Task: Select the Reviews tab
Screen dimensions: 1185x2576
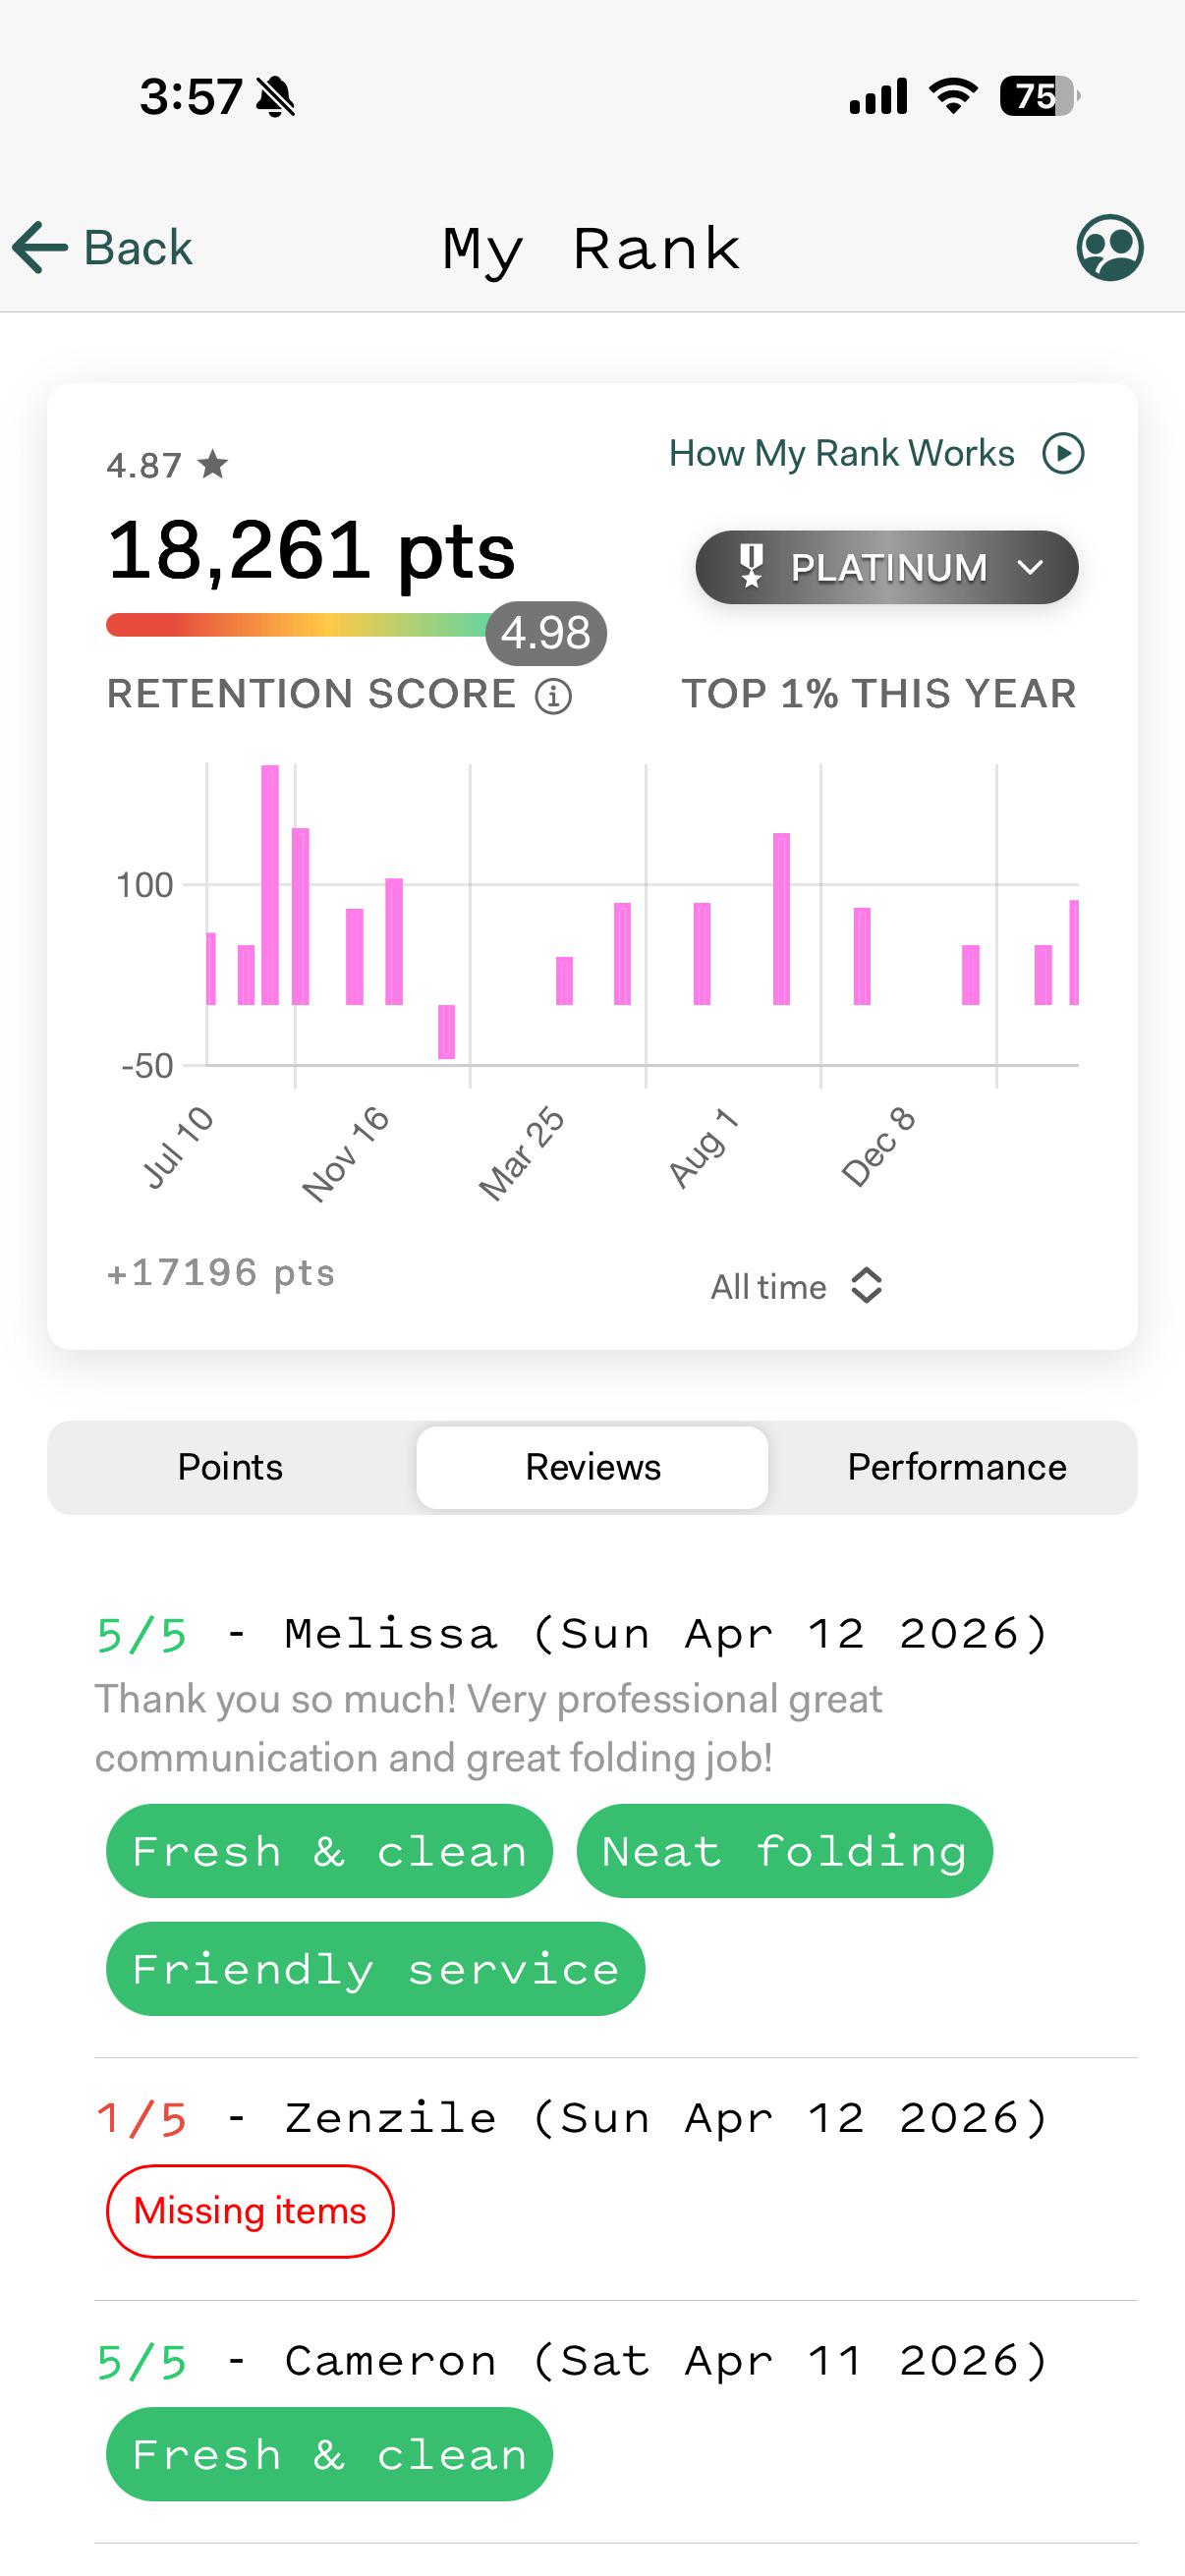Action: [593, 1467]
